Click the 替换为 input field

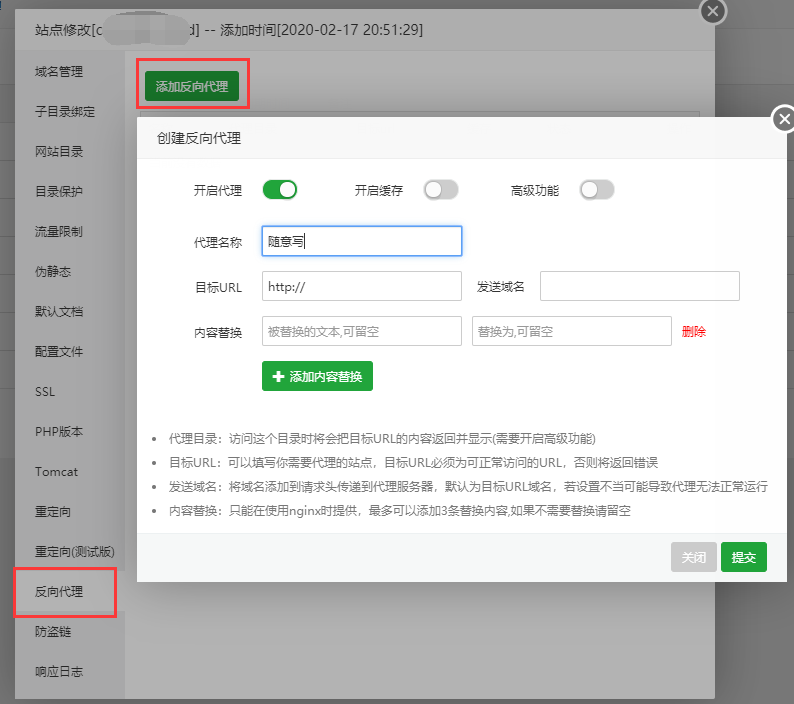coord(572,331)
